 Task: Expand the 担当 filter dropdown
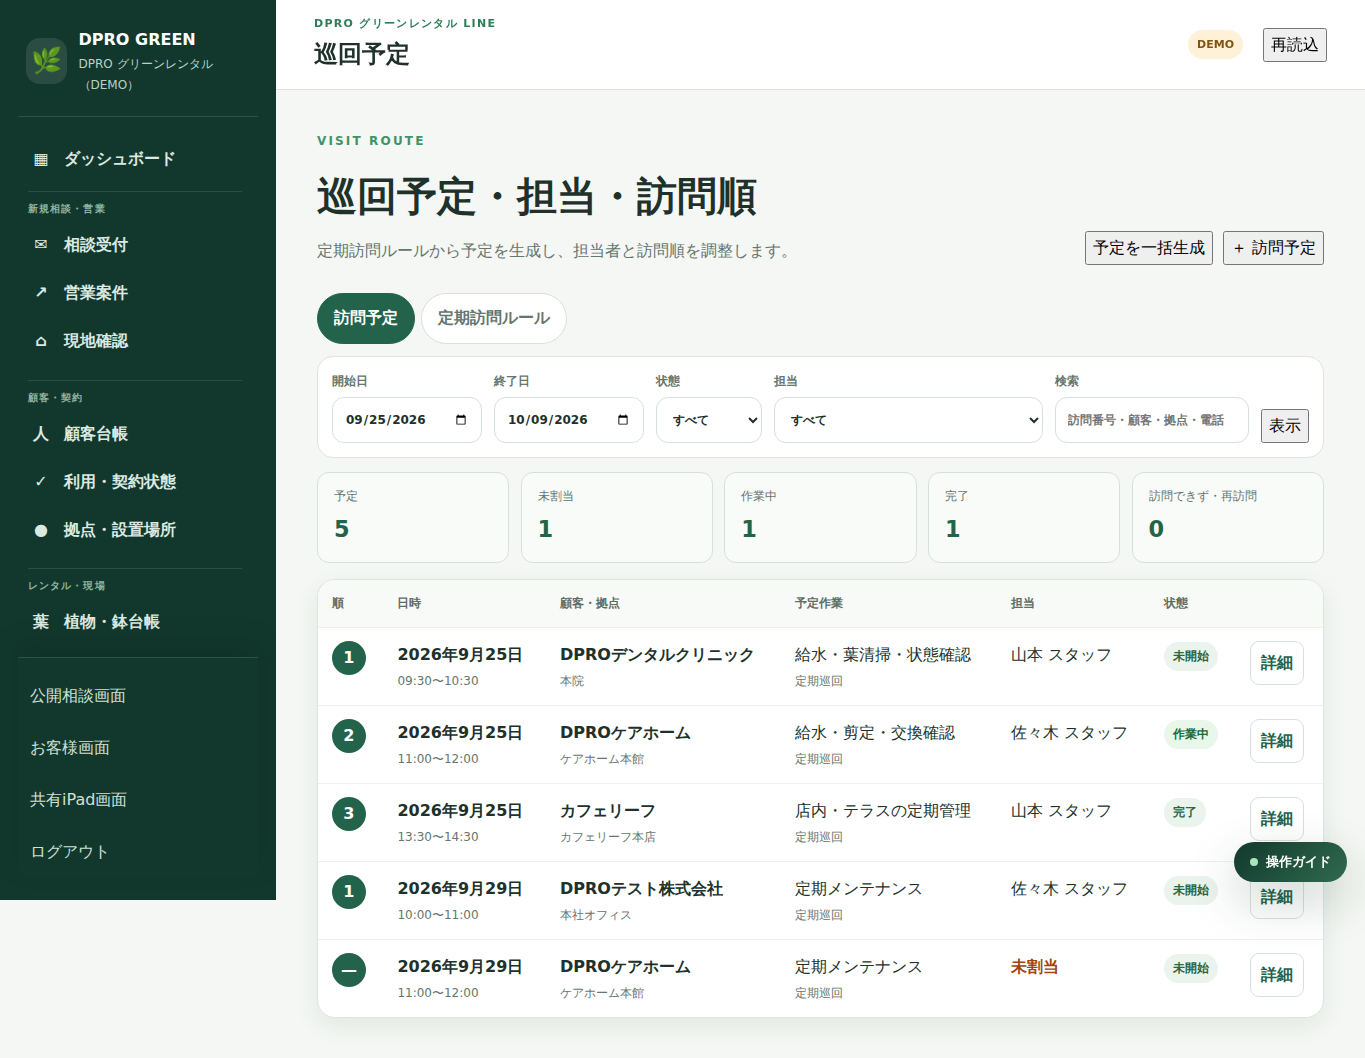point(908,420)
